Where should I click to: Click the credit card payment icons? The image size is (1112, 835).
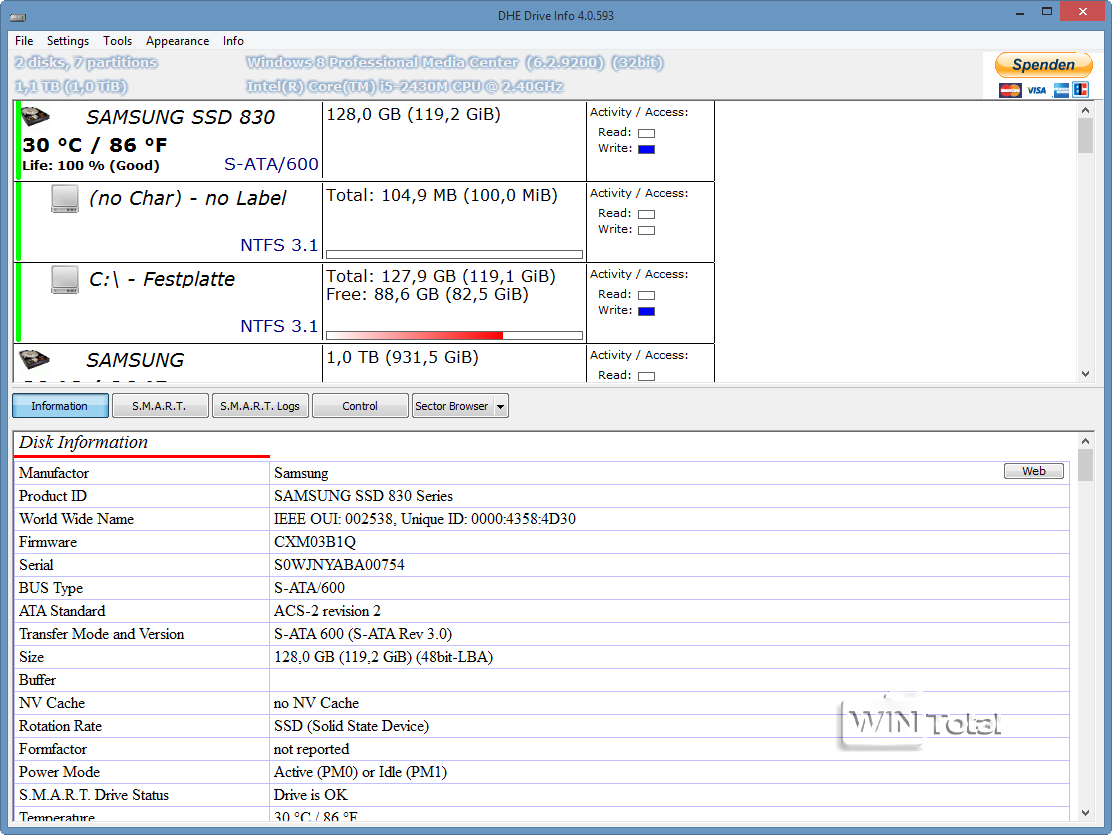coord(1043,90)
